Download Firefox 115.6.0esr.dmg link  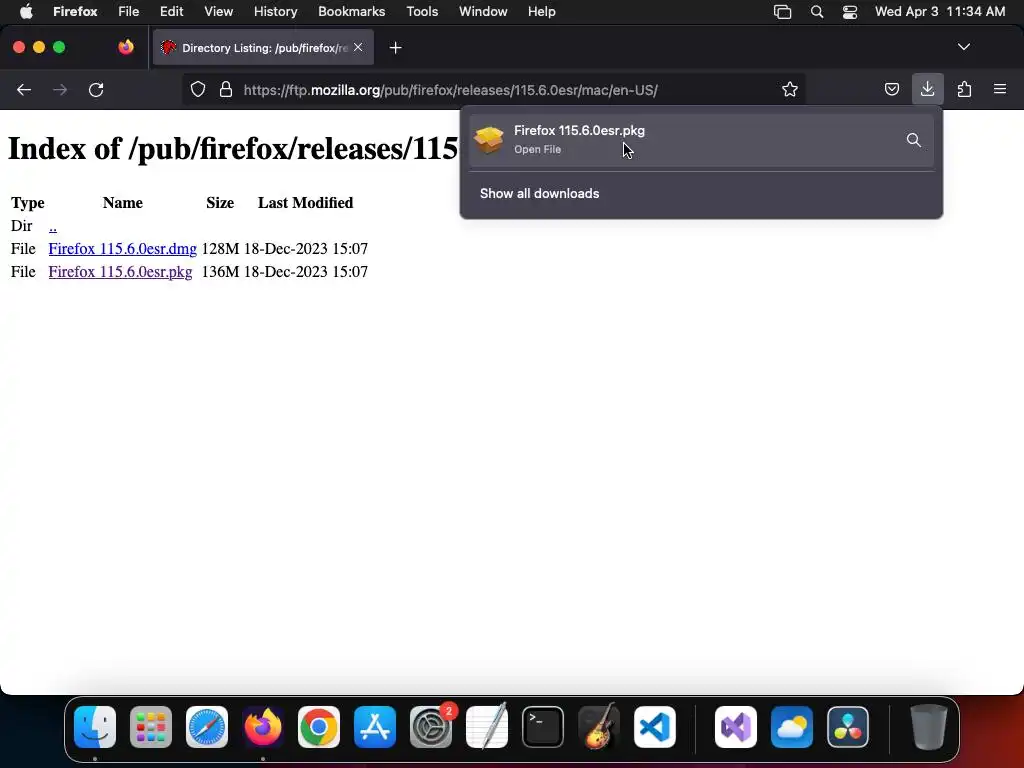[x=122, y=249]
